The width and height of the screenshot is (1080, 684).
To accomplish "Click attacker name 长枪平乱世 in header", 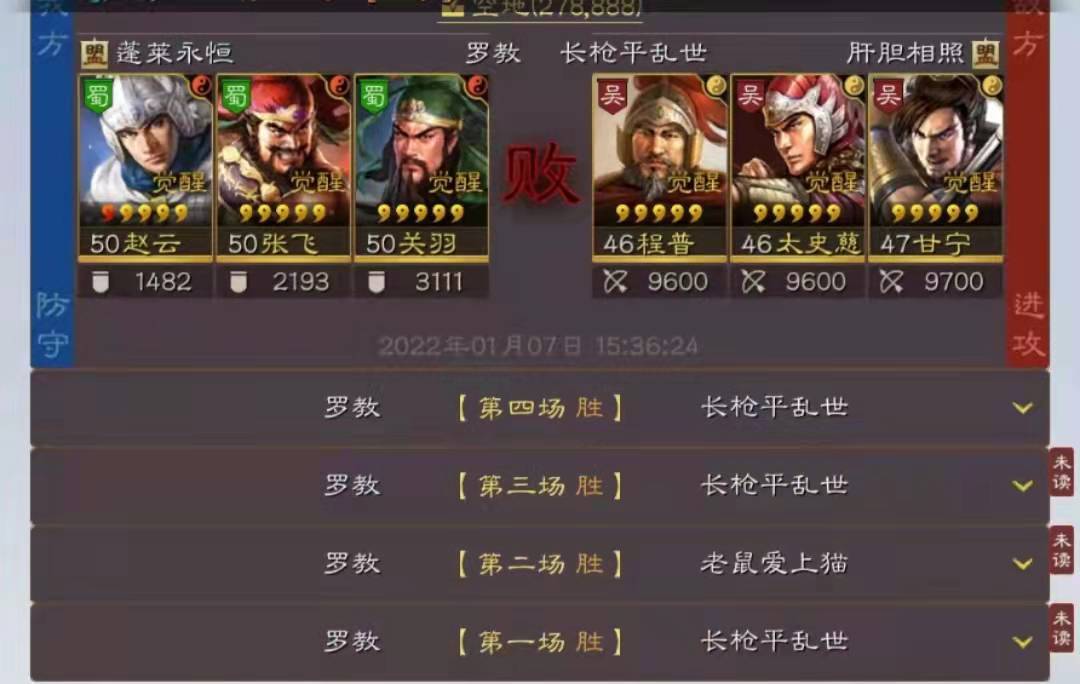I will pos(633,53).
